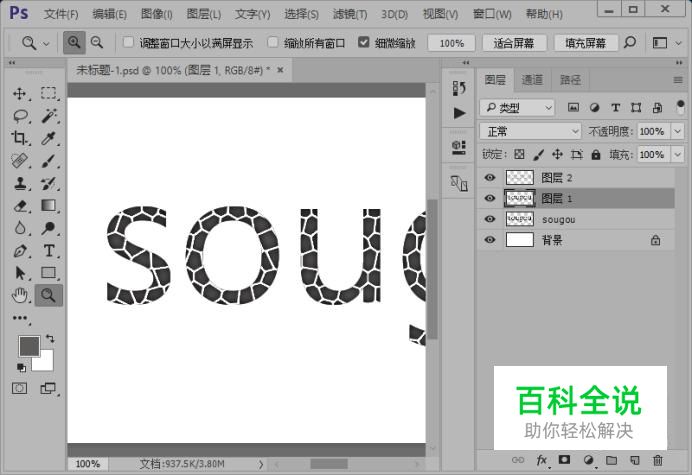Hide layer 图层 2
The image size is (692, 475).
[490, 177]
